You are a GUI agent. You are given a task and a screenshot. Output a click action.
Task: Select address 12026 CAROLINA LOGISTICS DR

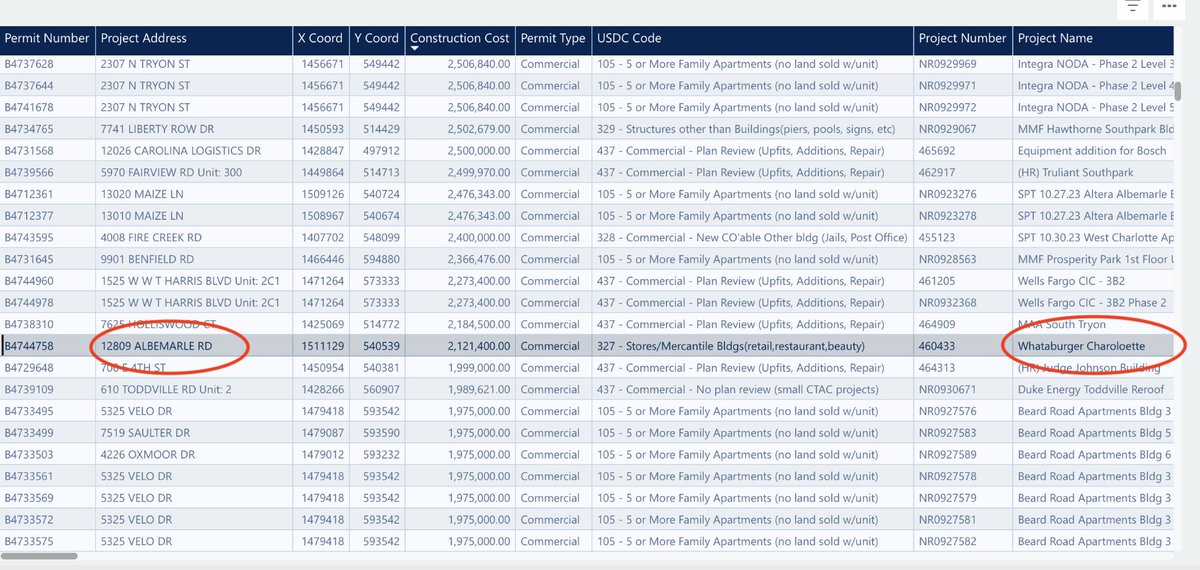[x=181, y=151]
